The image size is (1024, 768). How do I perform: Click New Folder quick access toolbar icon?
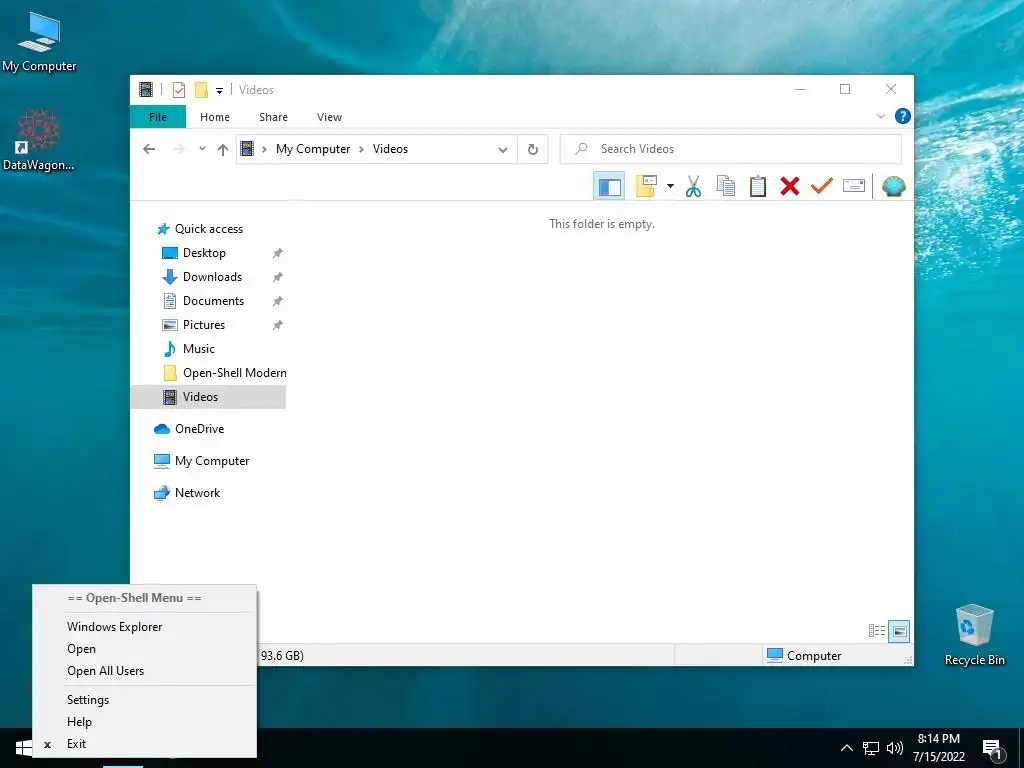point(201,90)
